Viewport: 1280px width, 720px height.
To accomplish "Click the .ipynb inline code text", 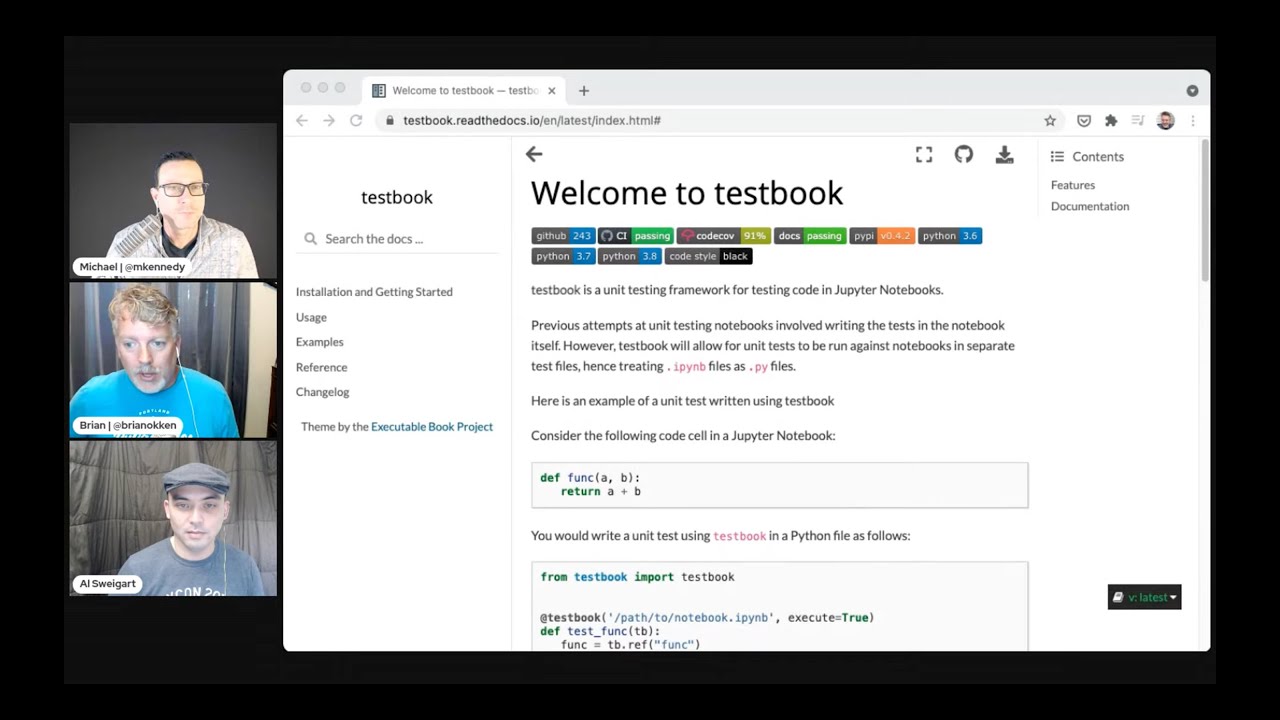I will (687, 367).
